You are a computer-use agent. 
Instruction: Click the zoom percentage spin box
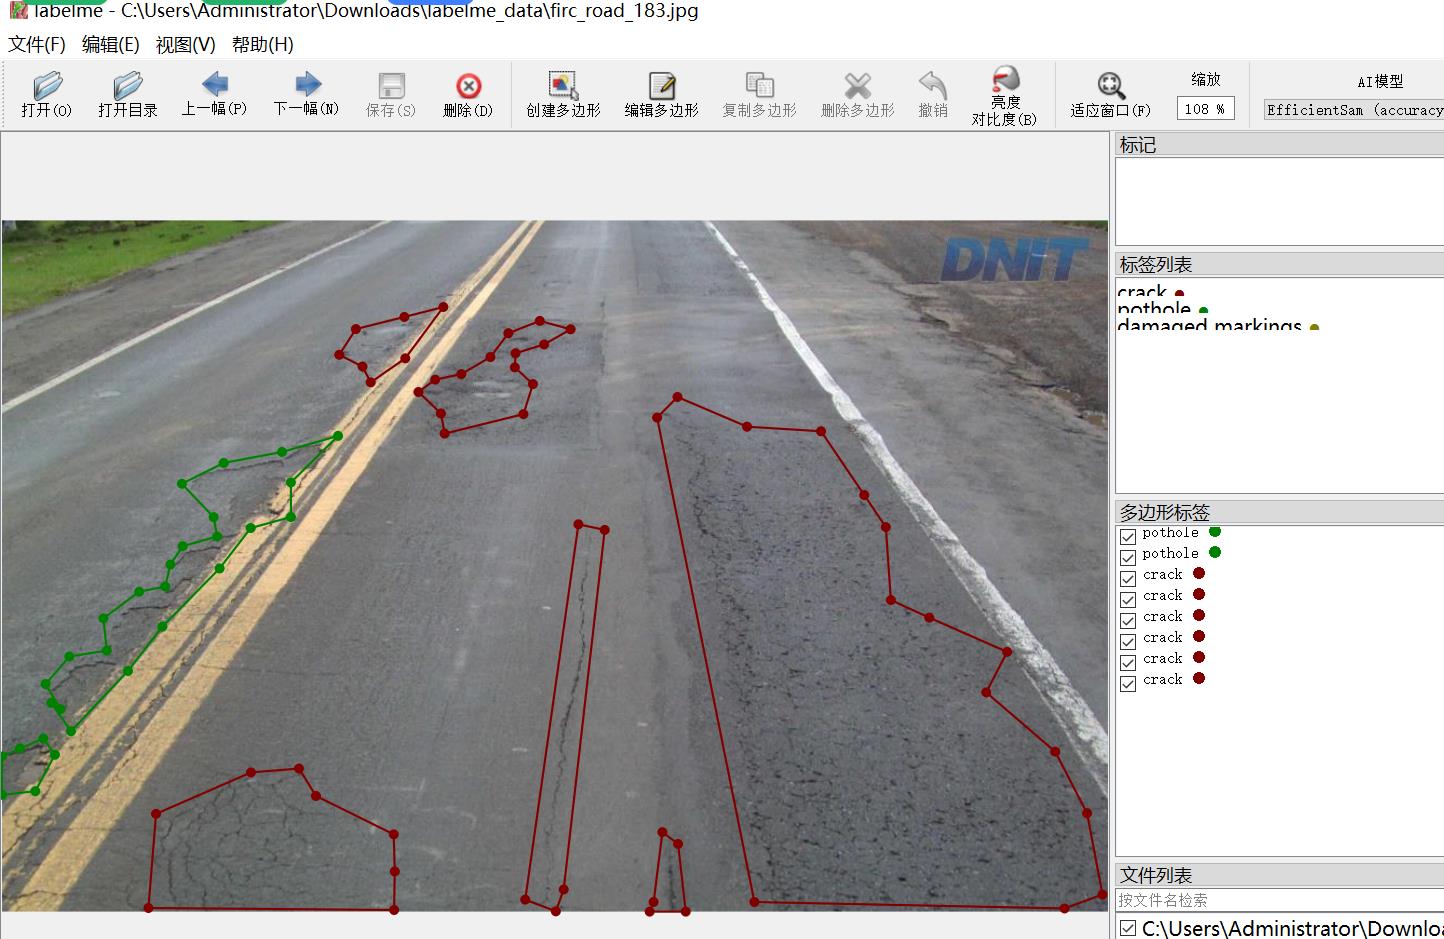tap(1205, 109)
